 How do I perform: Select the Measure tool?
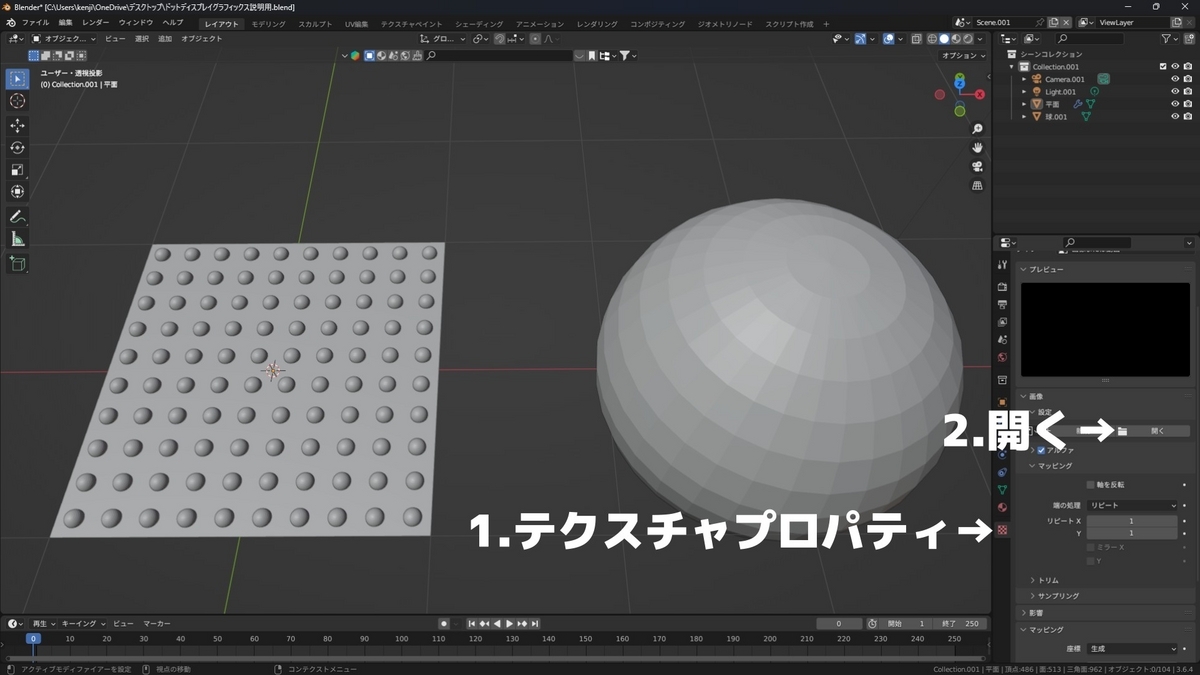pos(17,238)
